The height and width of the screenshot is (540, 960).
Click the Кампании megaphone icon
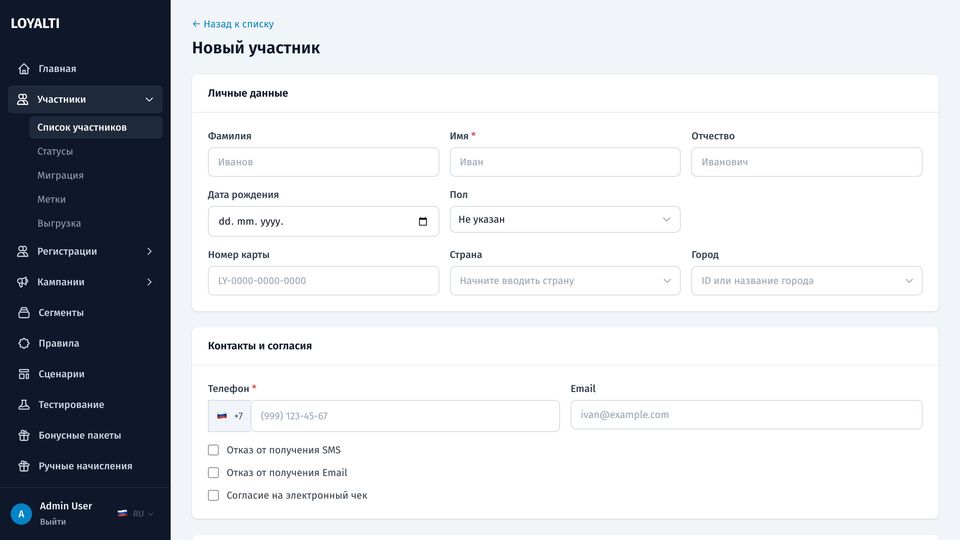click(23, 282)
